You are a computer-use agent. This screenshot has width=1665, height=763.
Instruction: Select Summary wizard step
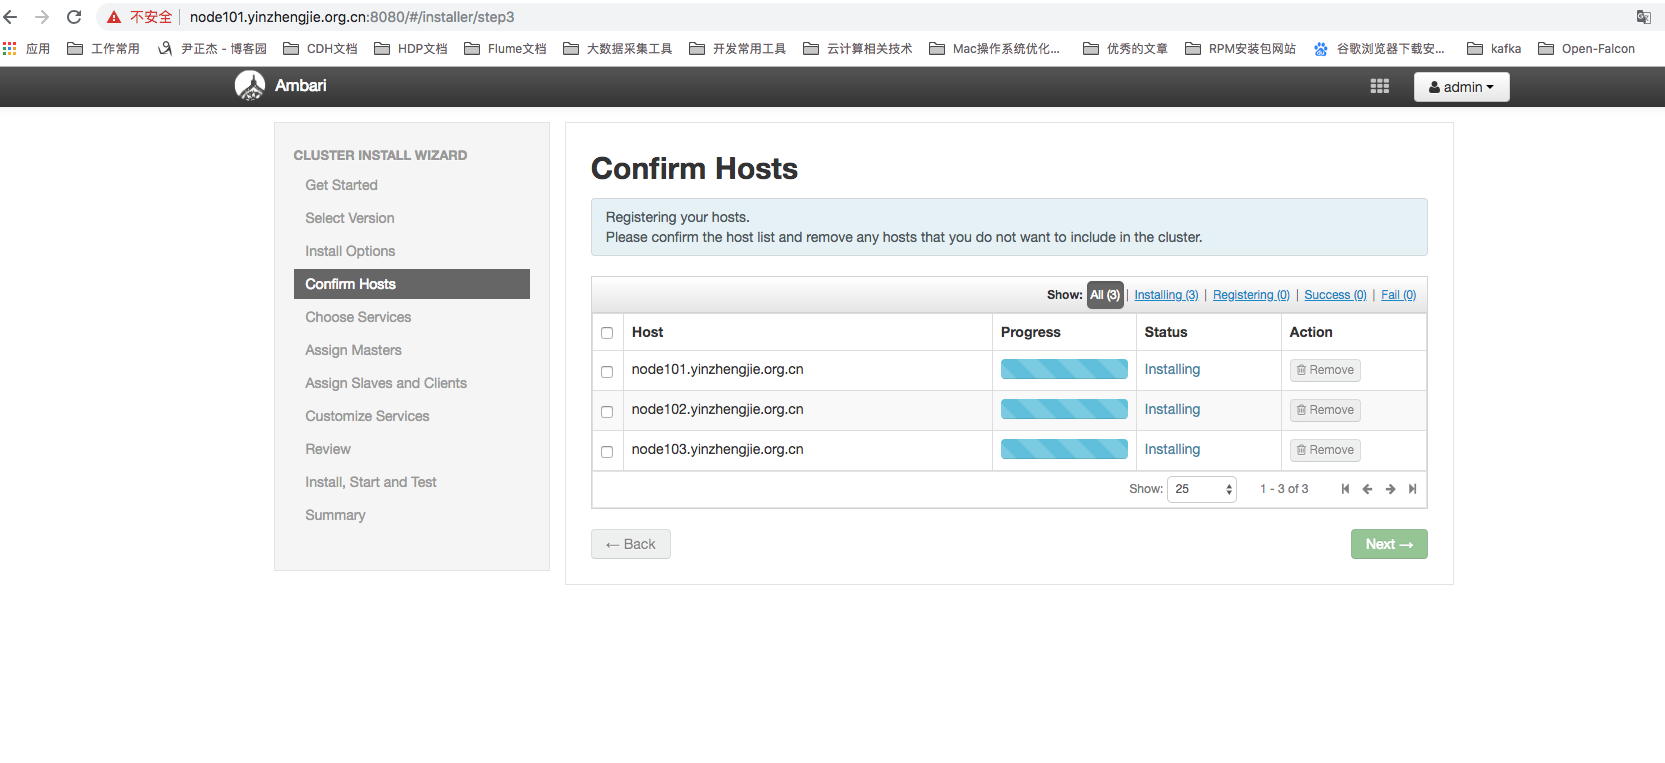pos(335,515)
